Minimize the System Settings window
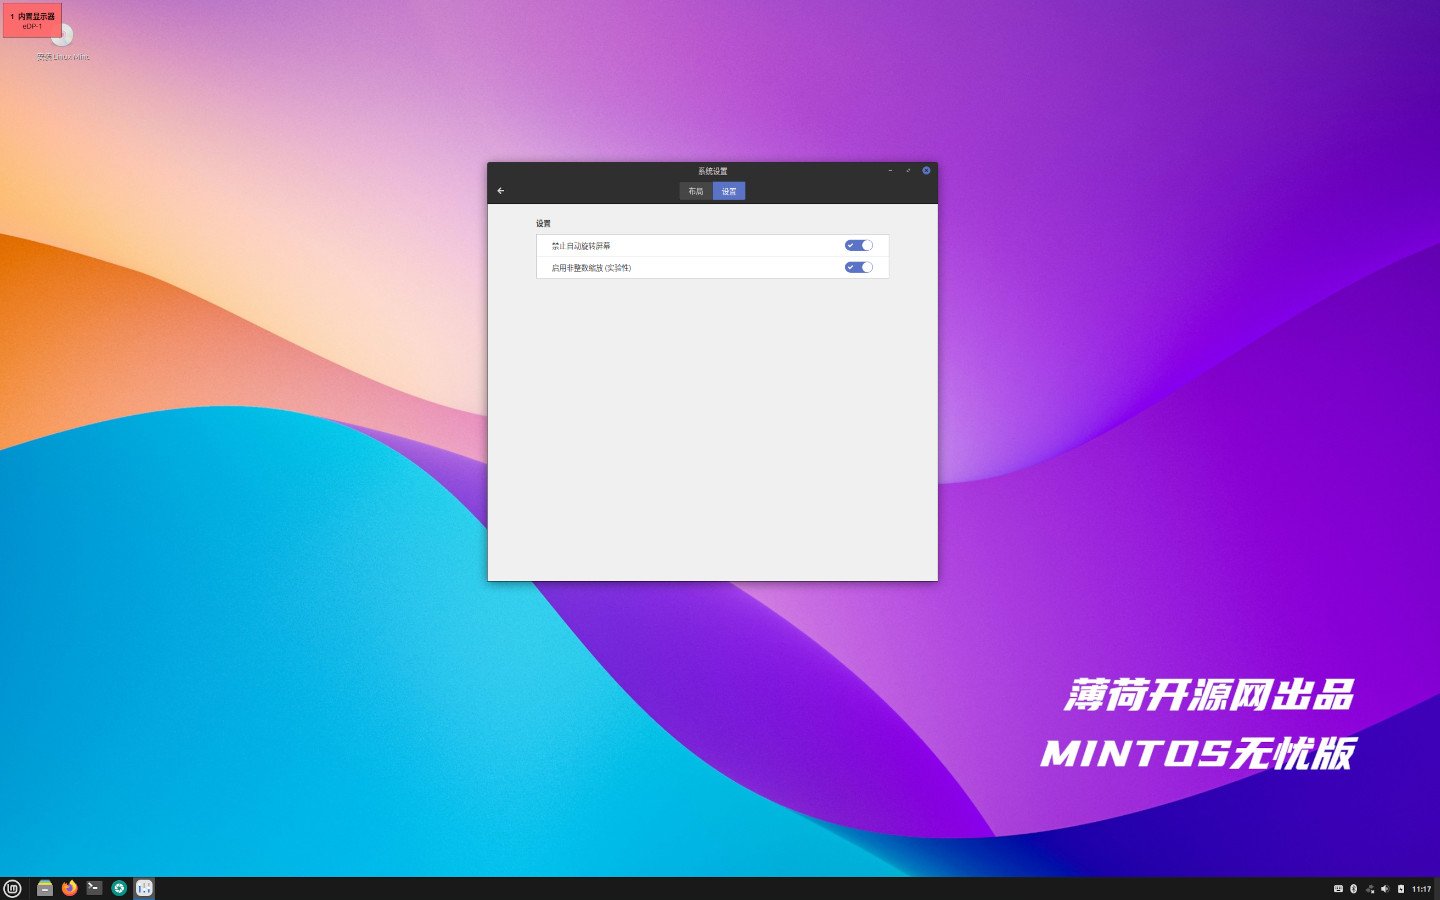Viewport: 1440px width, 900px height. (890, 171)
